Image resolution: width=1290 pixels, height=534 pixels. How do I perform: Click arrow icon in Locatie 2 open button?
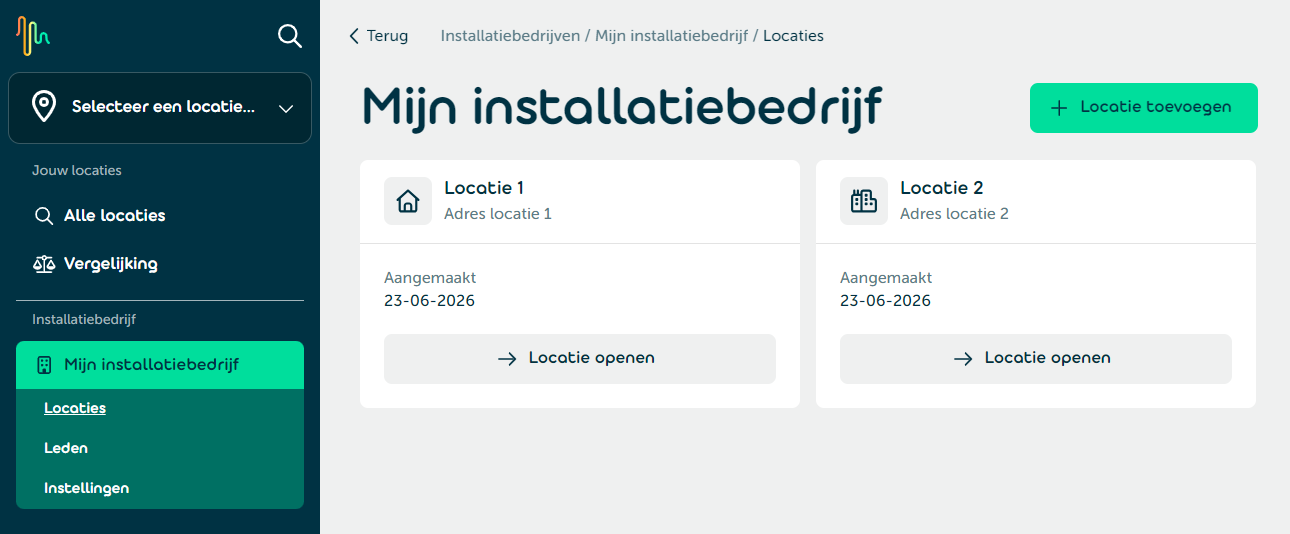[x=963, y=359]
